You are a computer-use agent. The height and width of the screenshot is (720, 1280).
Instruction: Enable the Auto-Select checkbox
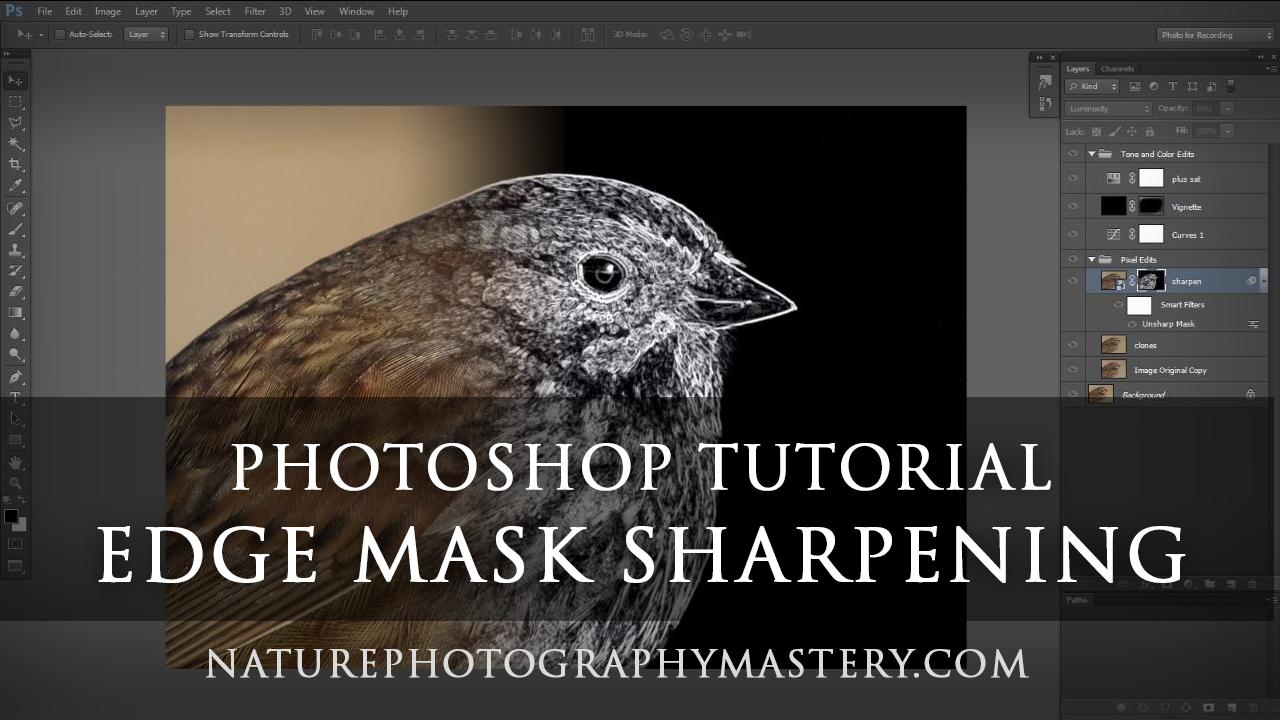point(60,34)
